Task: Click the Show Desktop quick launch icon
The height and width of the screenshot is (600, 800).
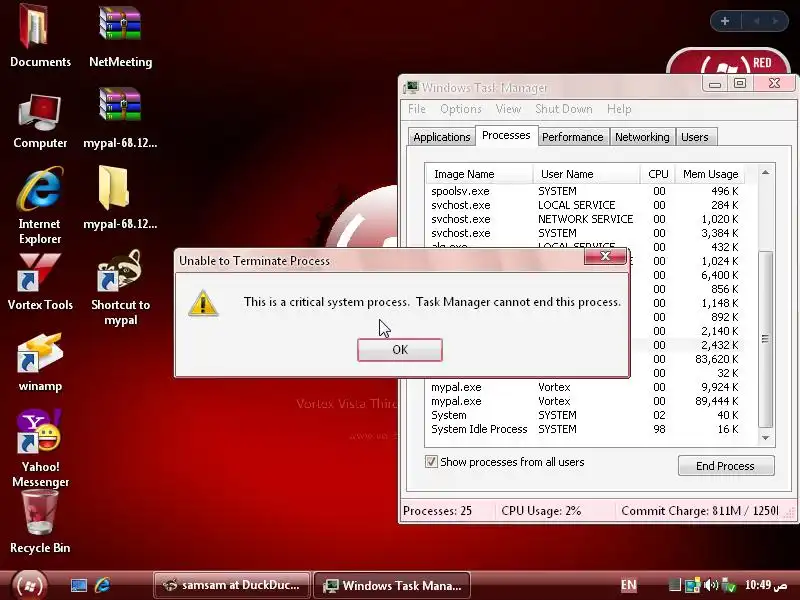Action: point(79,585)
